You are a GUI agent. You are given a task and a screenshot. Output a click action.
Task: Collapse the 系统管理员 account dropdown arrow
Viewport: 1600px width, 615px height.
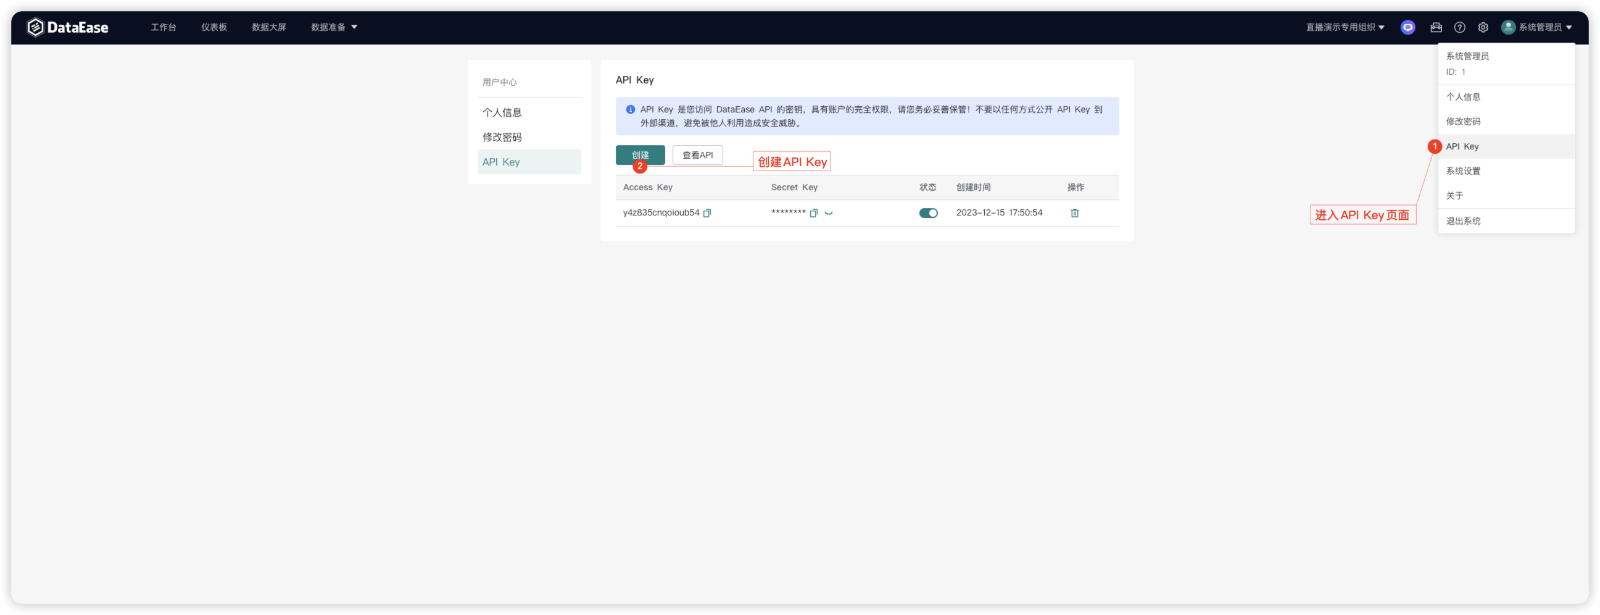pyautogui.click(x=1569, y=27)
